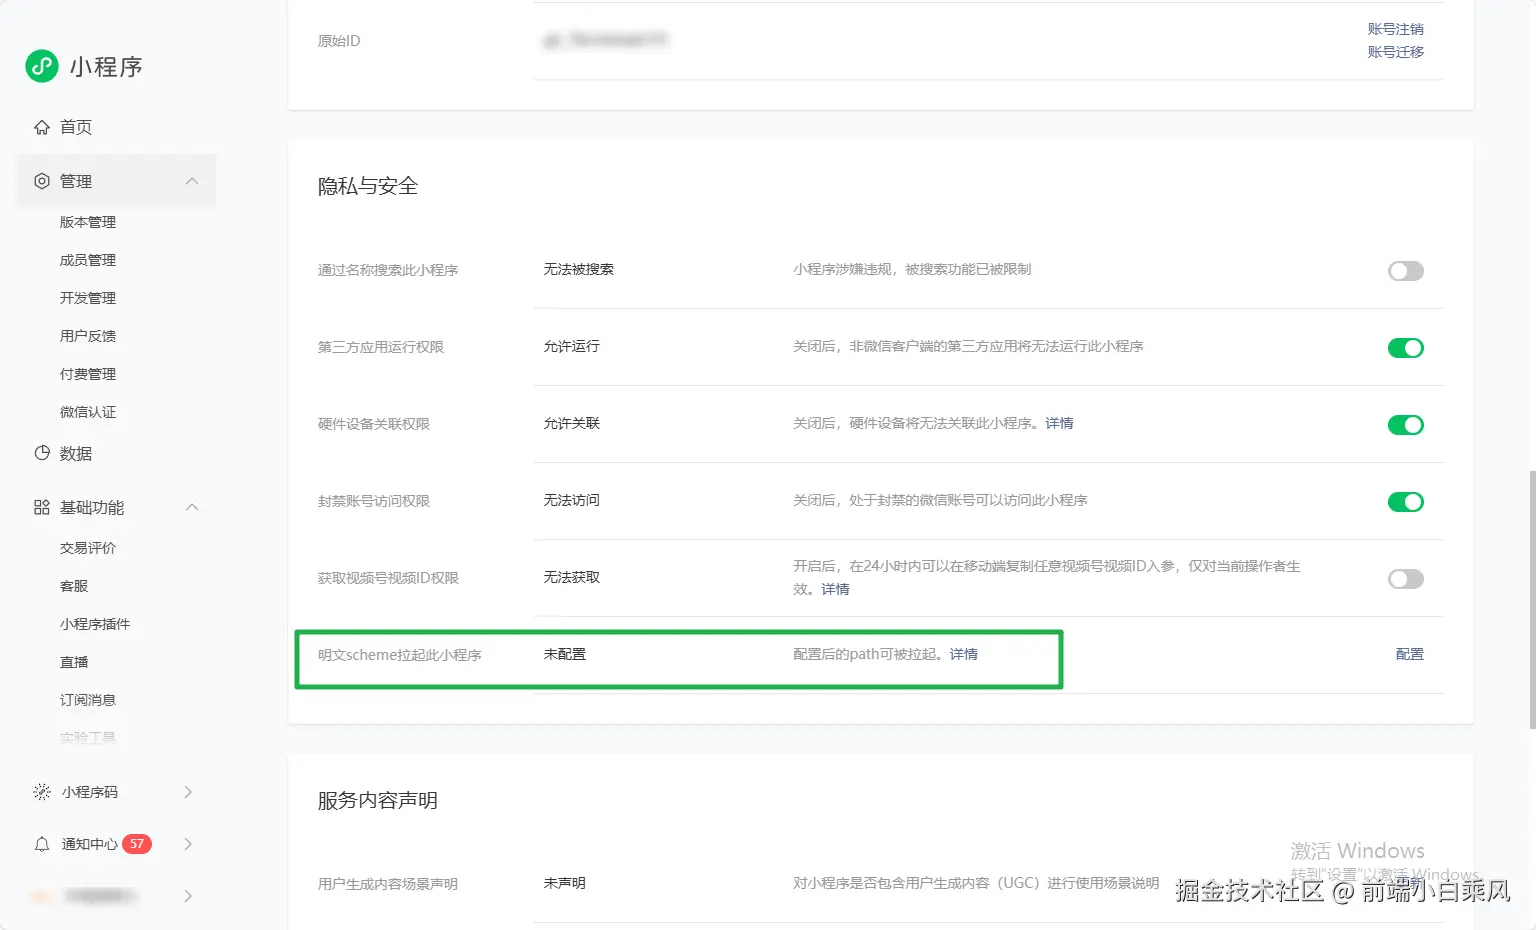
Task: Click the 隐私与安全 section heading
Action: [x=368, y=186]
